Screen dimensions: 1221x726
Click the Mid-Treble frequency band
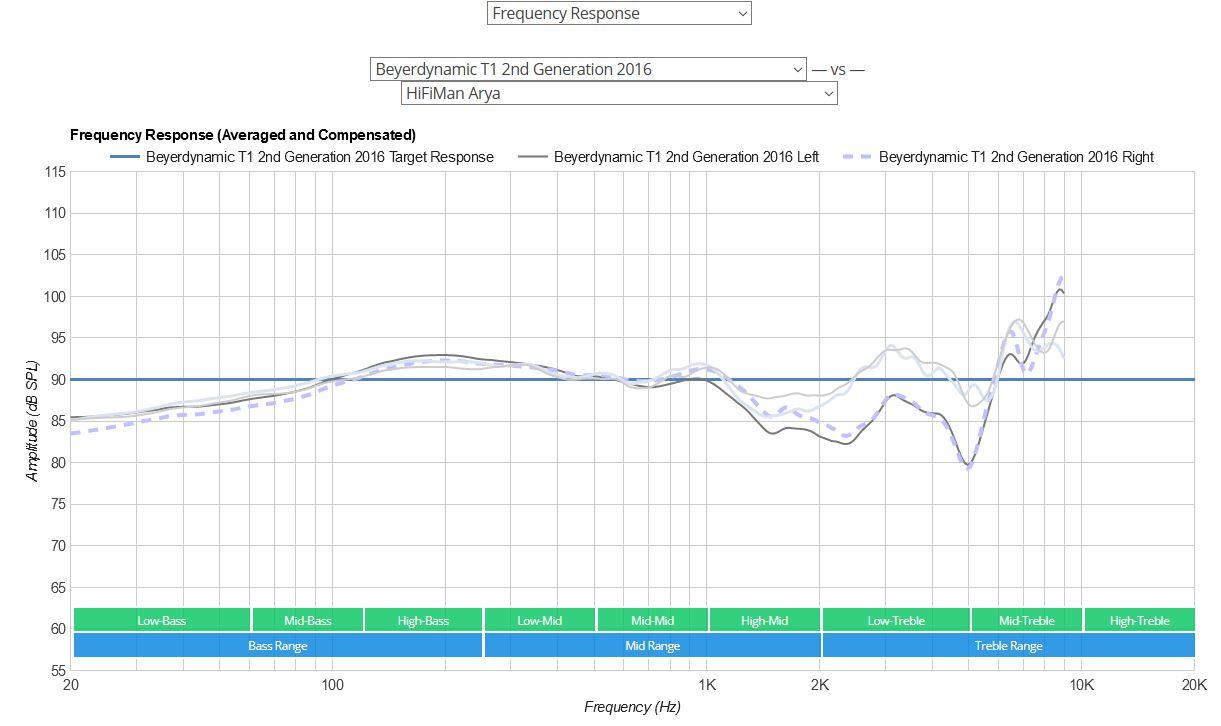(x=1026, y=620)
